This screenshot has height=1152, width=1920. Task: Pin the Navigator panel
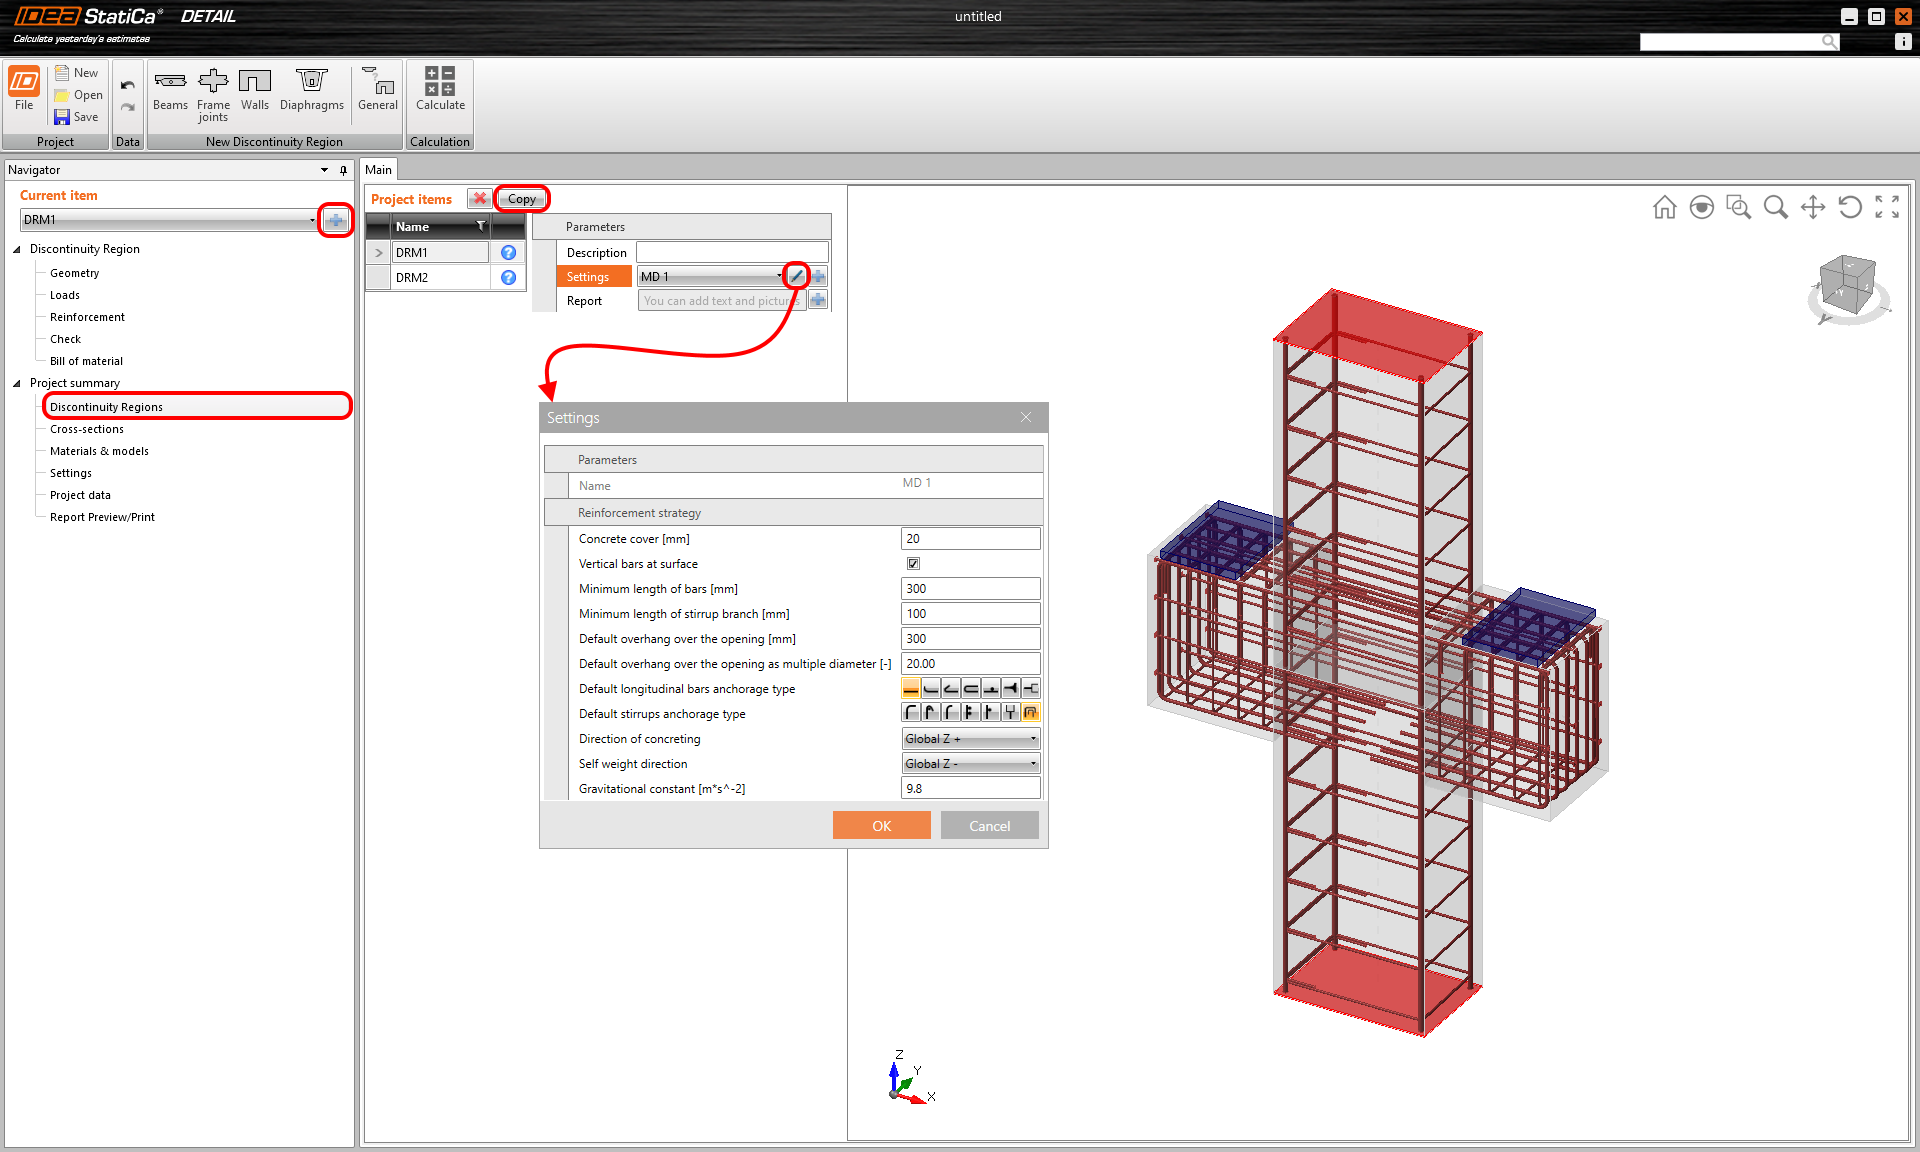344,170
